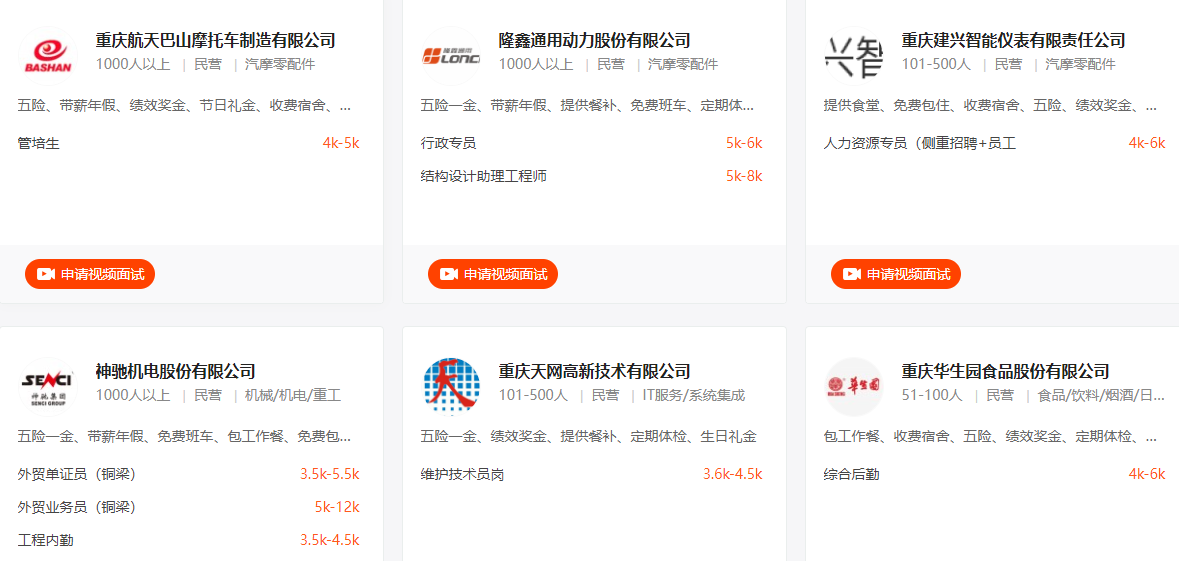The width and height of the screenshot is (1179, 561).
Task: Open company page 重庆建兴智能仪表有限责任公司
Action: pos(1013,40)
